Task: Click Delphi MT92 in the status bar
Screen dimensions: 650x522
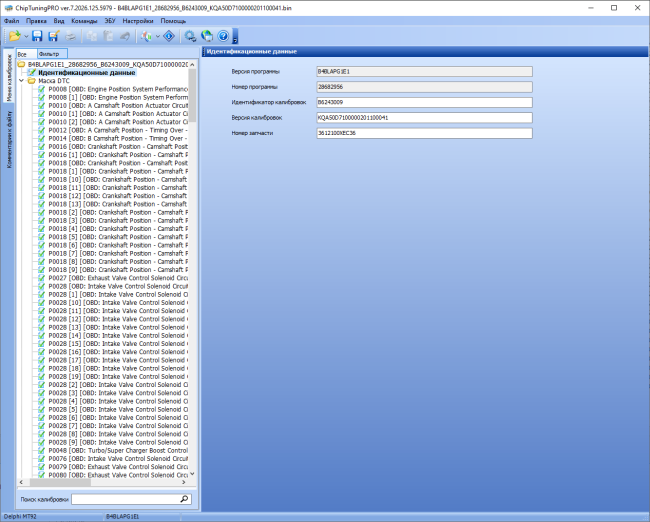Action: [x=20, y=517]
